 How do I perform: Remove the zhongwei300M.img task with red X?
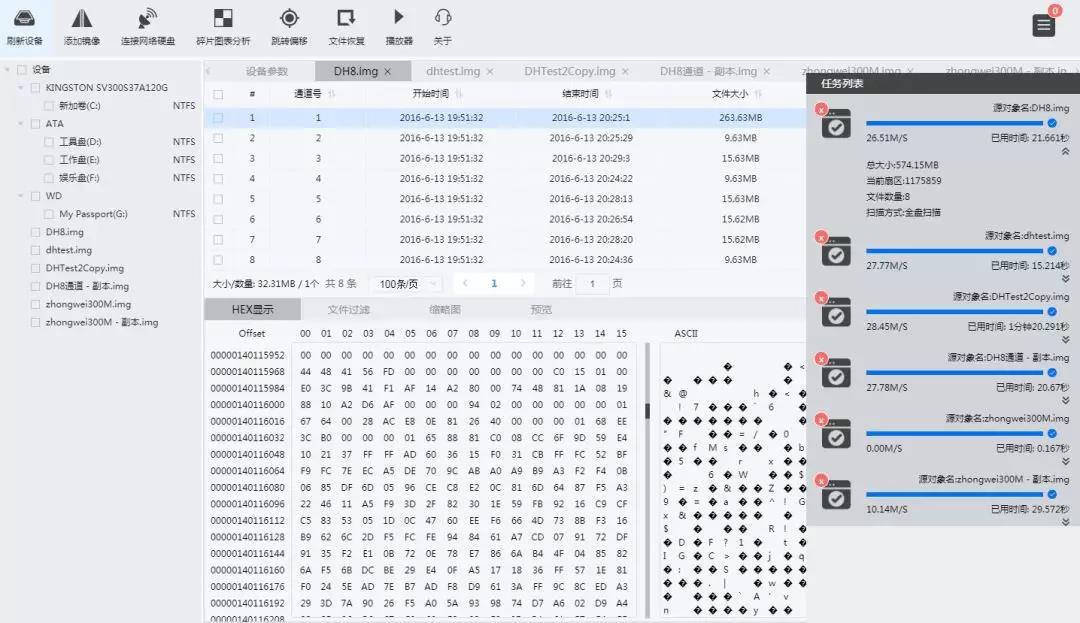click(x=821, y=419)
